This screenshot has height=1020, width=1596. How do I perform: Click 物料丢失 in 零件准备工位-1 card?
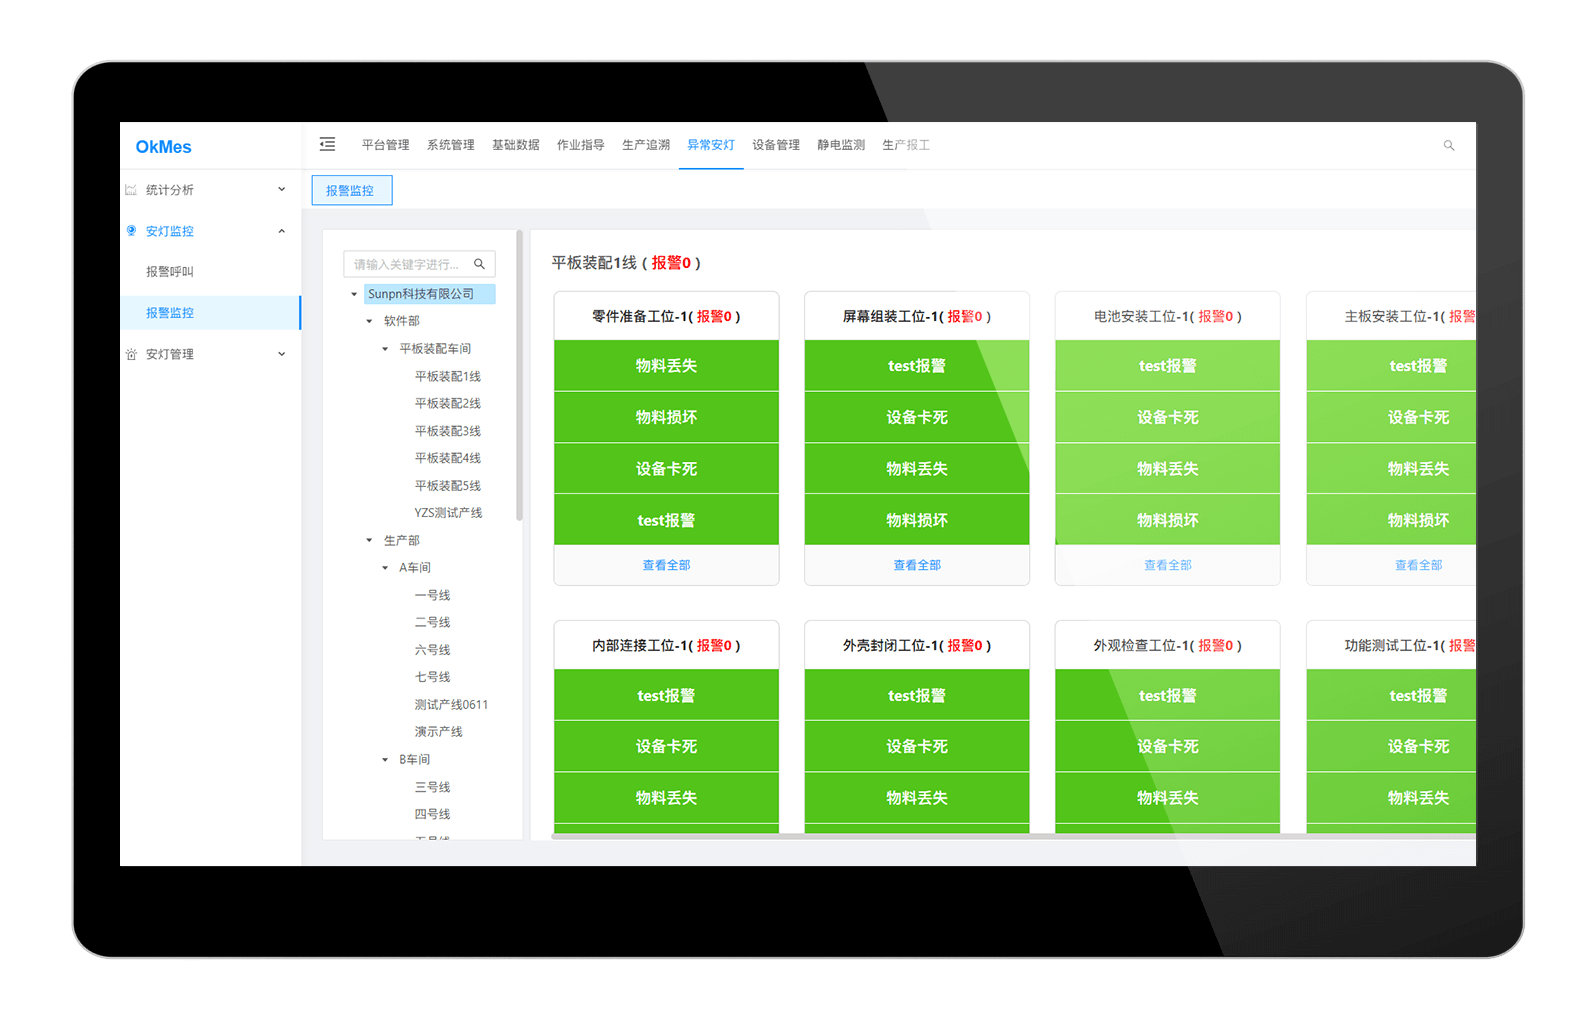click(666, 366)
